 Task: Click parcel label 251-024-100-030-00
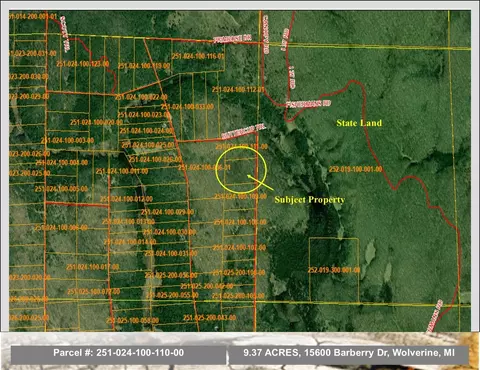coord(169,232)
